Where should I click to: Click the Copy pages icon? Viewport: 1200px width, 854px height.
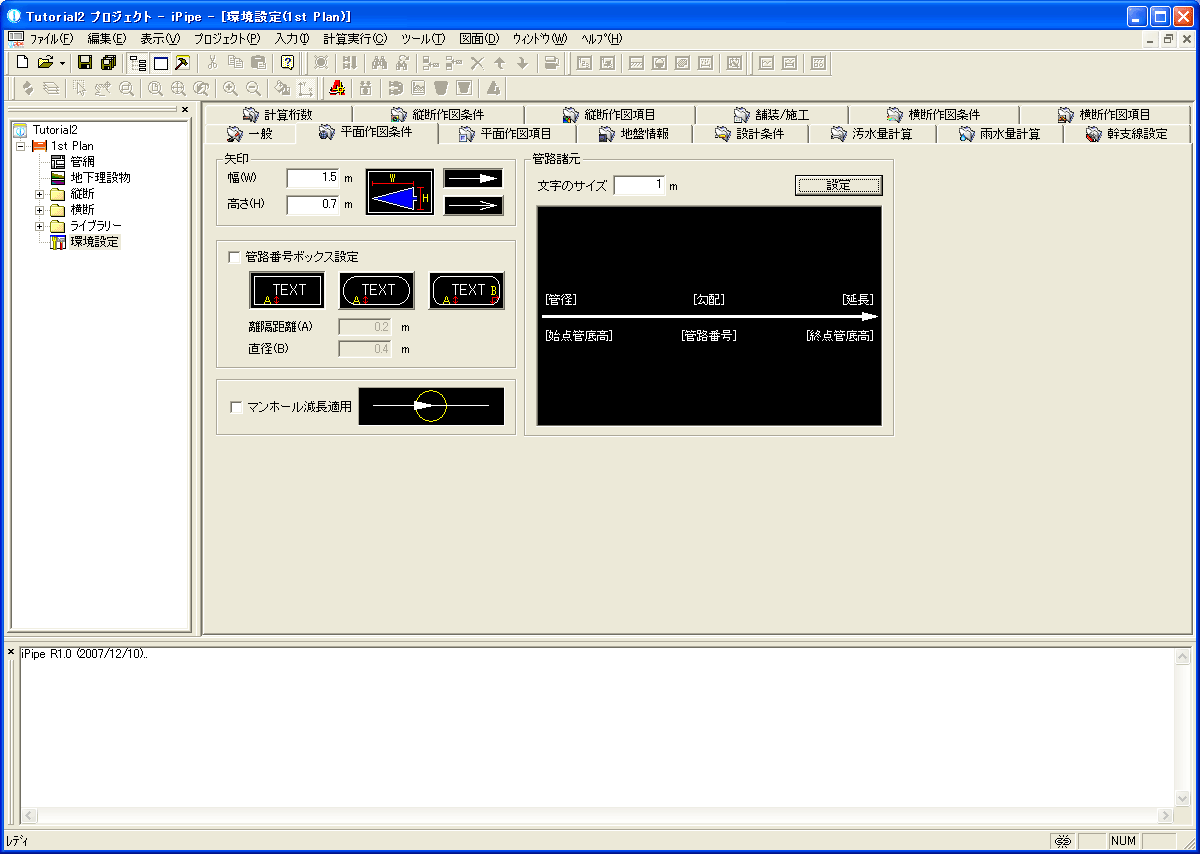tap(235, 63)
